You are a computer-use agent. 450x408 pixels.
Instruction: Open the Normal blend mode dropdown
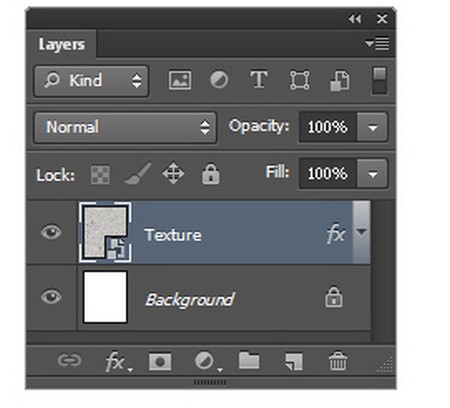coord(125,127)
